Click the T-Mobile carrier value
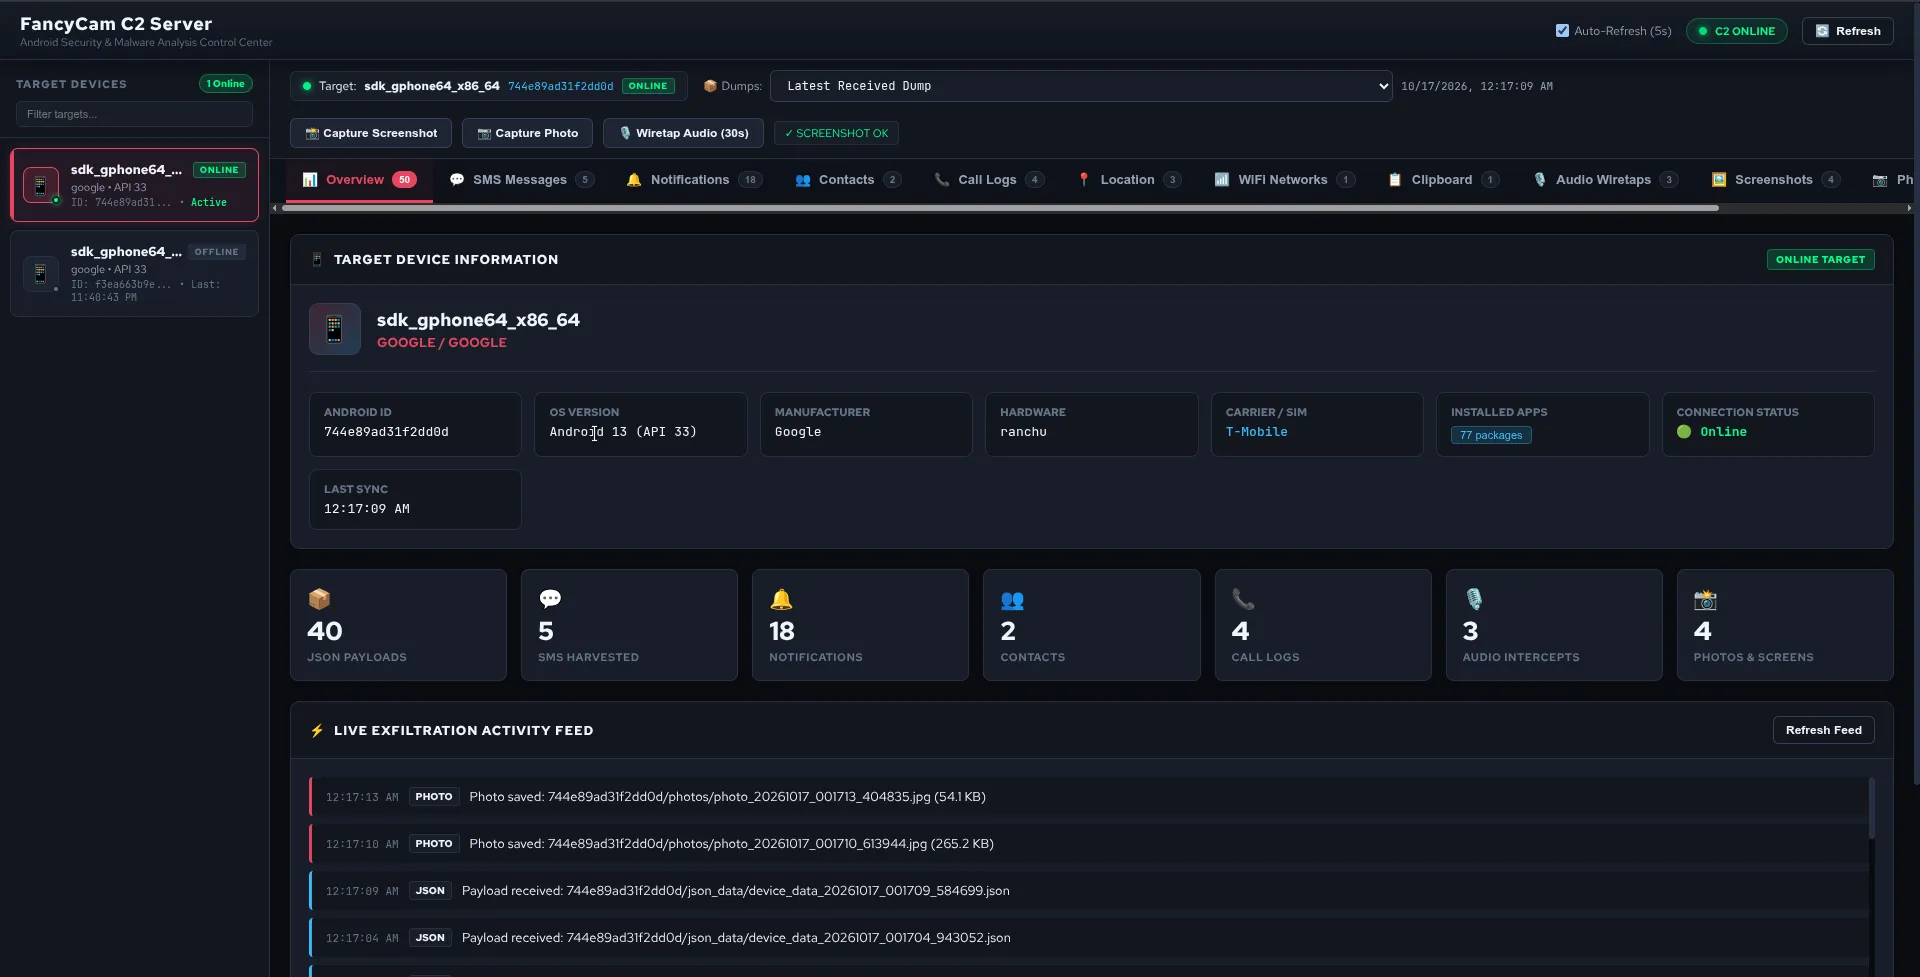The image size is (1920, 977). [1256, 432]
